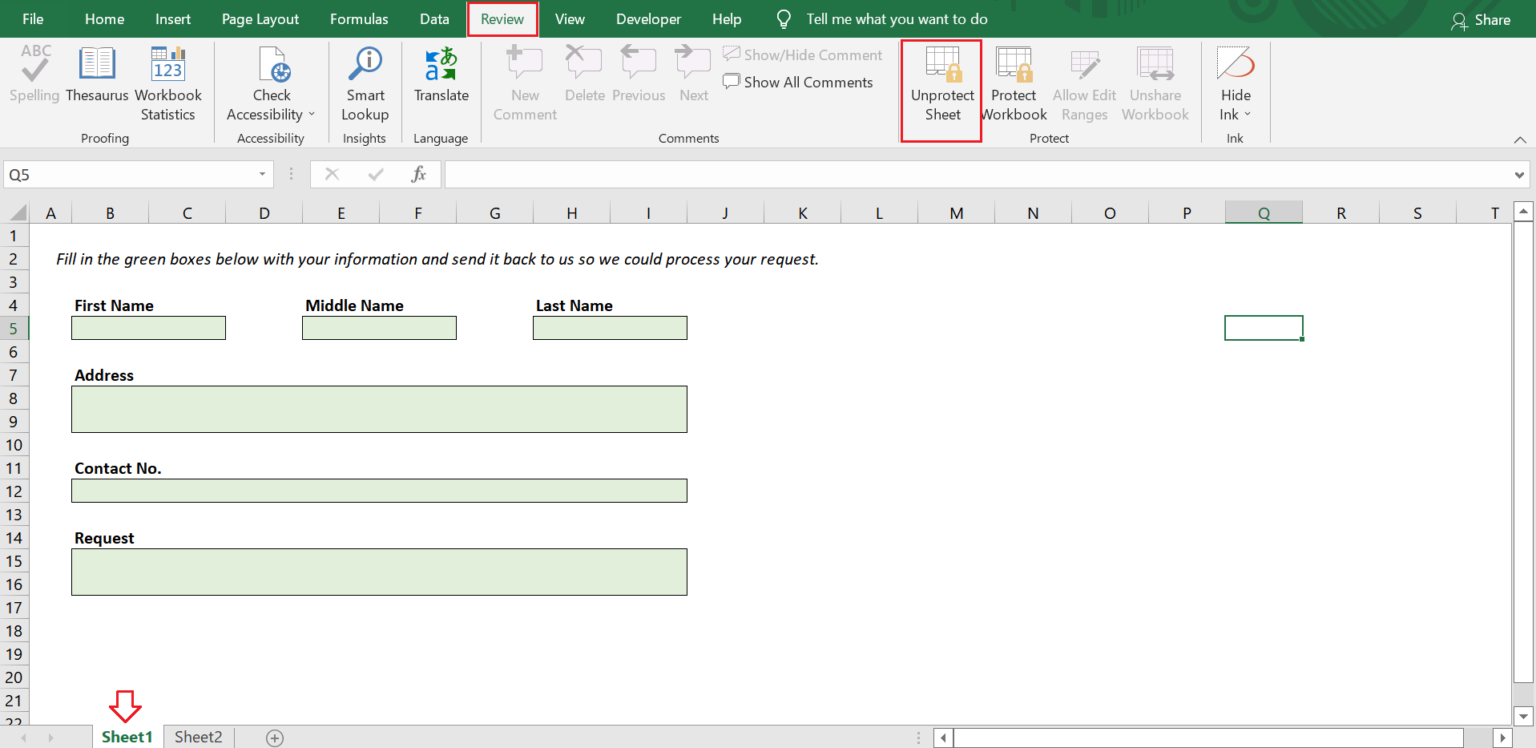Expand the Hide Ink dropdown arrow
Image resolution: width=1536 pixels, height=748 pixels.
pos(1247,113)
